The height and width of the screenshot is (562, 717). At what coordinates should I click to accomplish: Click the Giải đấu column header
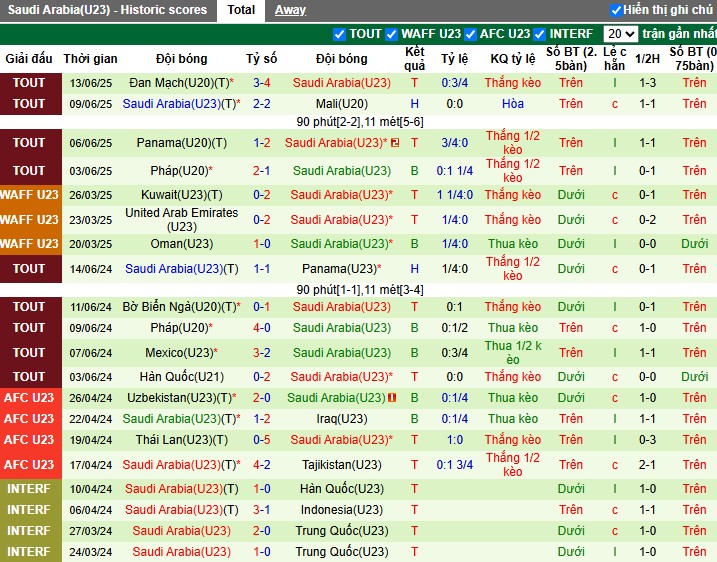[29, 59]
